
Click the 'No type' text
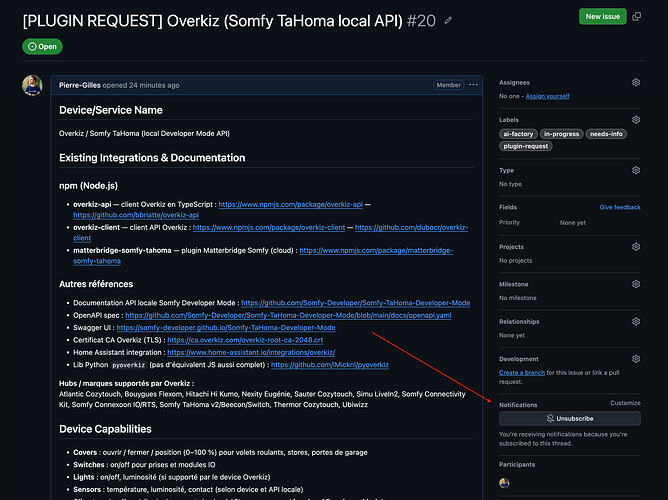(510, 184)
